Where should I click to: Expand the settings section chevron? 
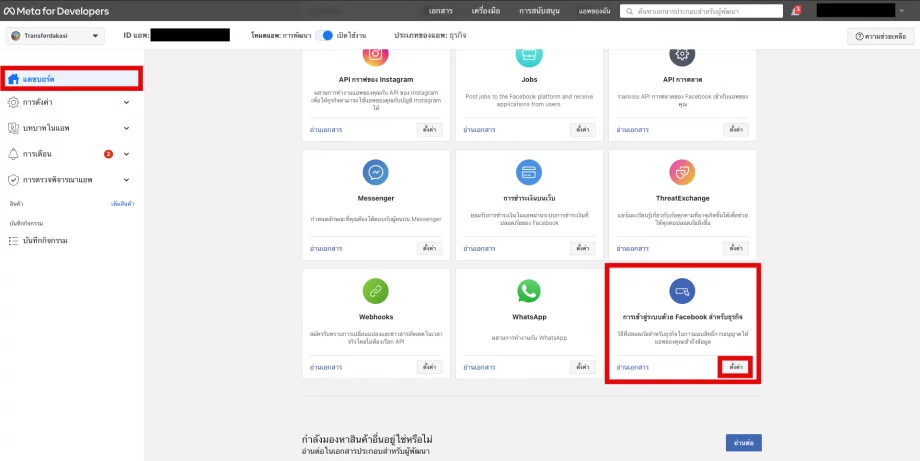click(126, 102)
